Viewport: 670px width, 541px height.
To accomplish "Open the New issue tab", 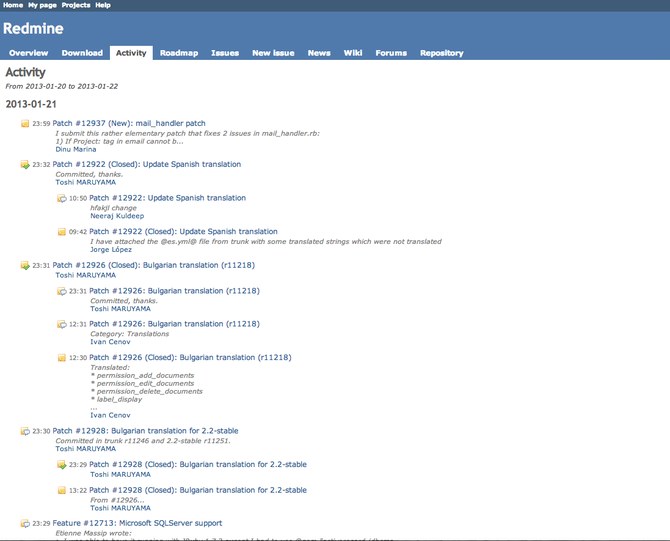I will click(x=273, y=53).
